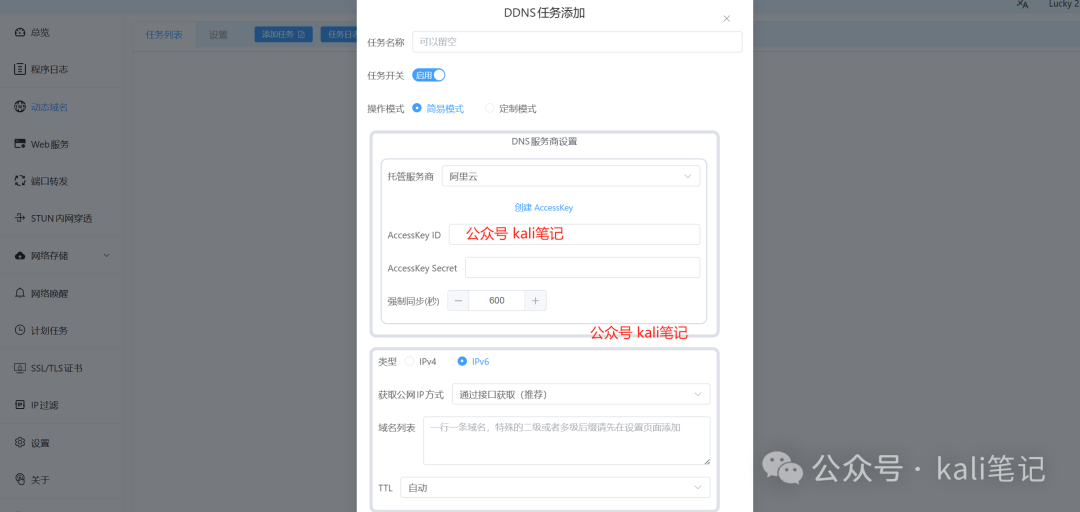
Task: Increase 强制同步 seconds with plus button
Action: (535, 300)
